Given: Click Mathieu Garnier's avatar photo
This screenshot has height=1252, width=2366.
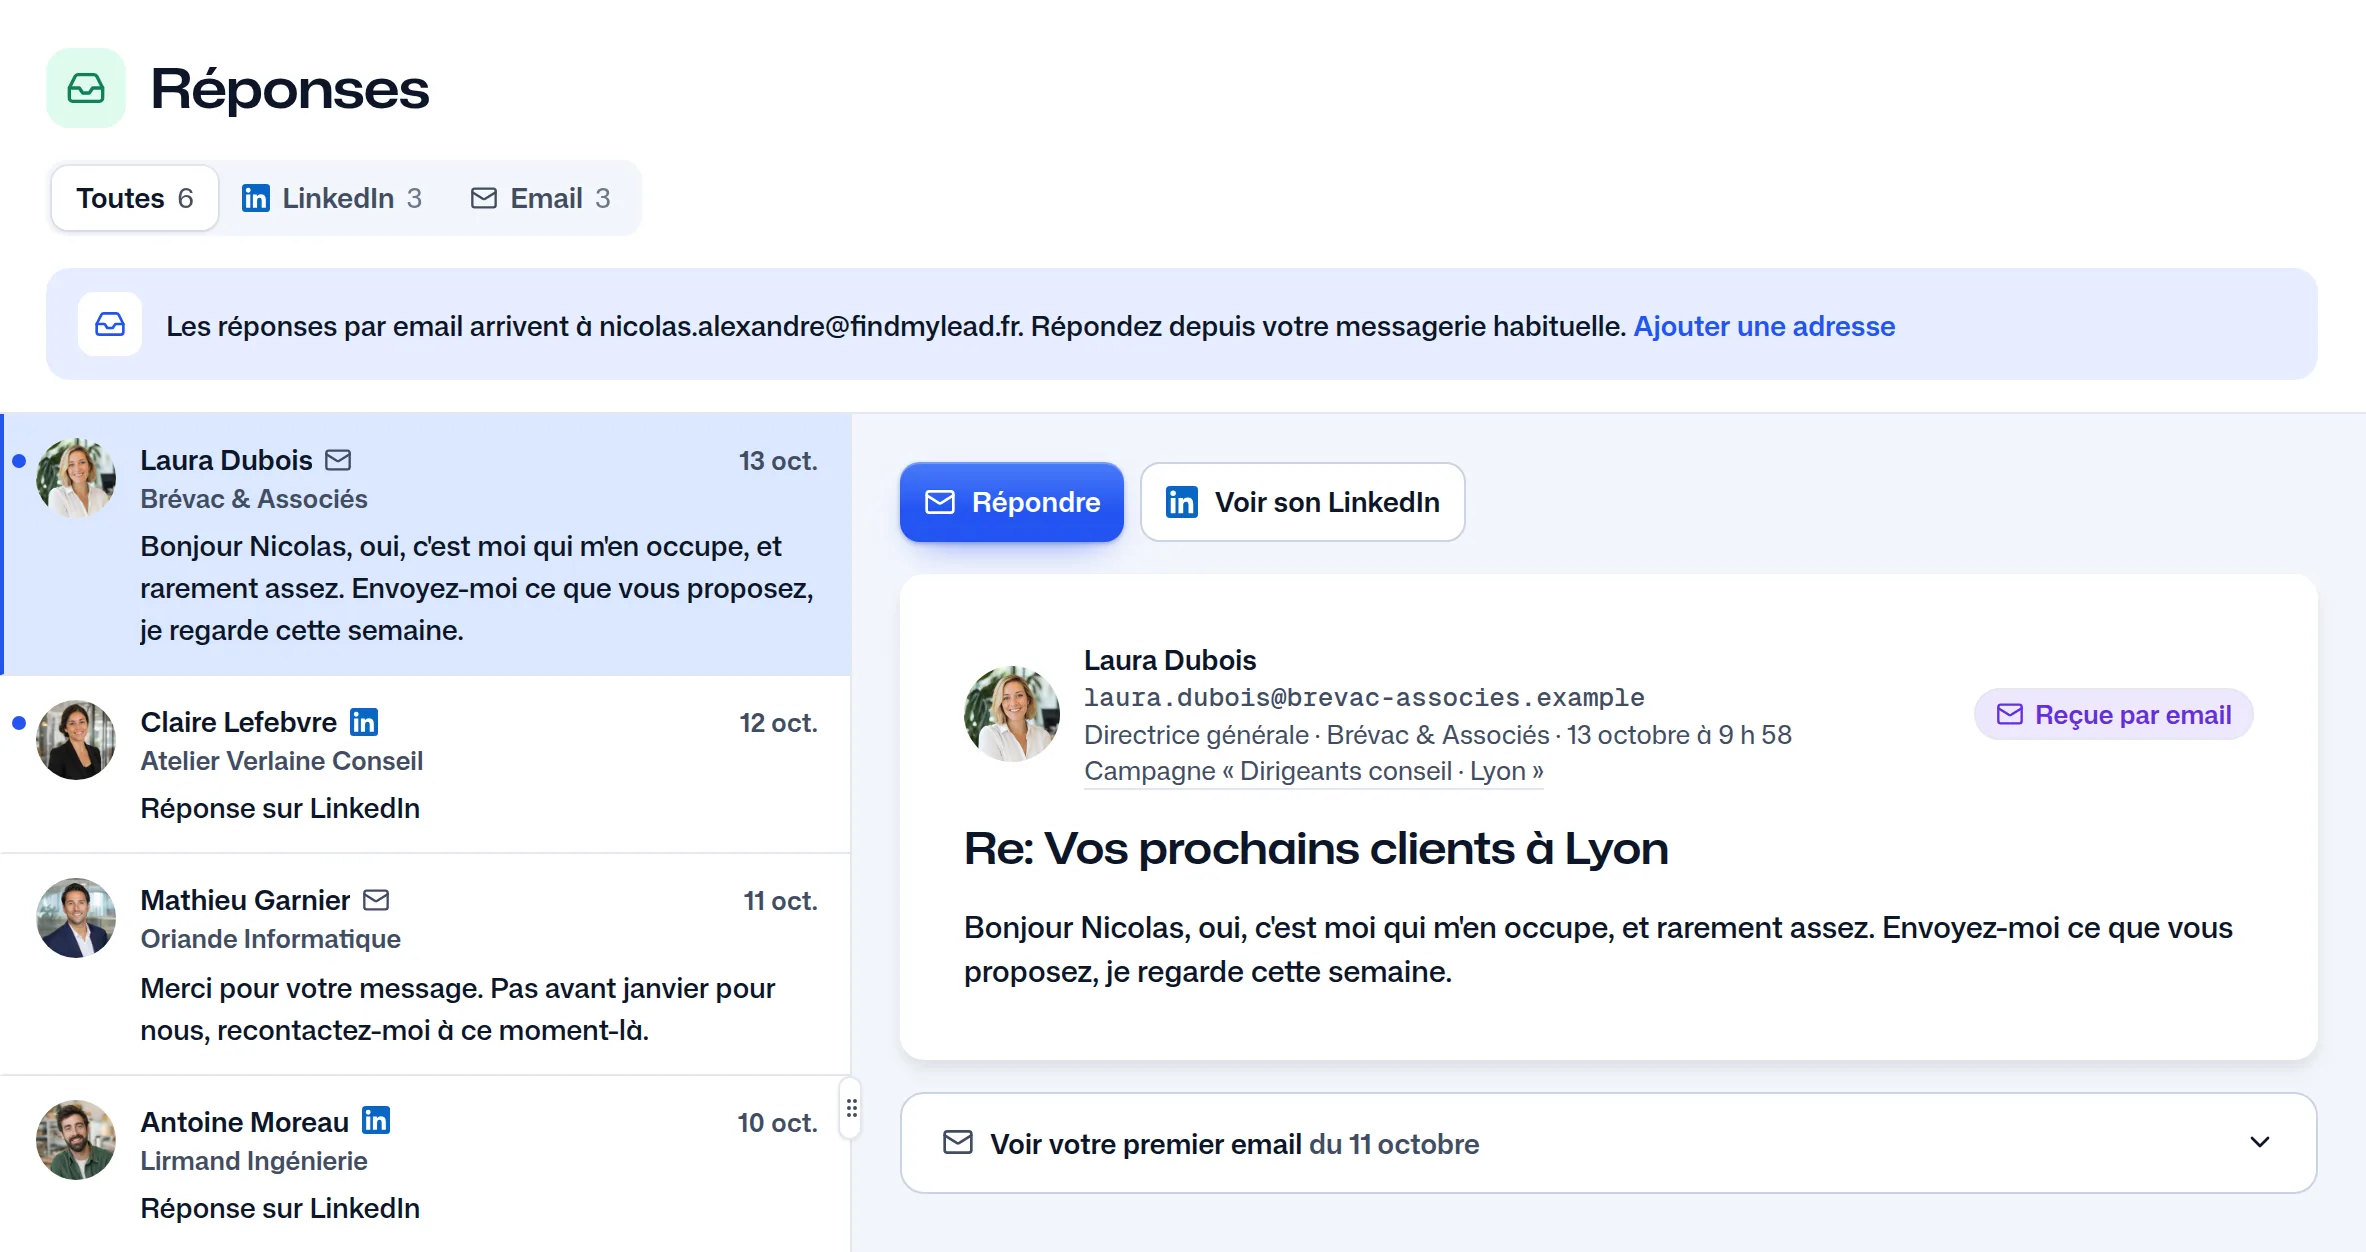Looking at the screenshot, I should pyautogui.click(x=76, y=918).
